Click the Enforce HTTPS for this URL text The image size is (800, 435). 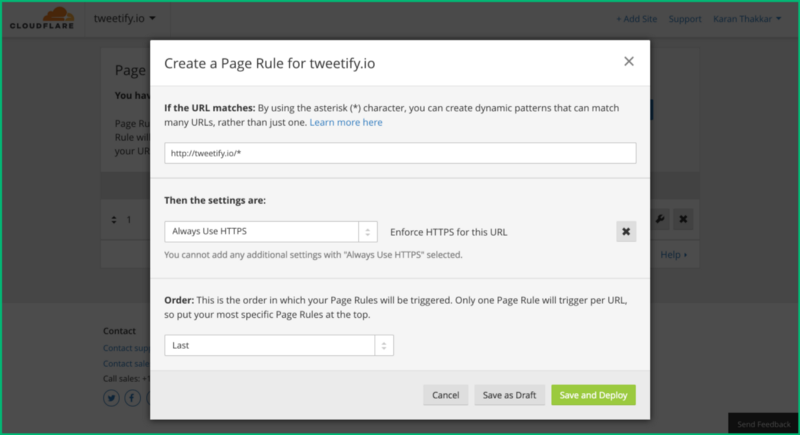[x=448, y=232]
